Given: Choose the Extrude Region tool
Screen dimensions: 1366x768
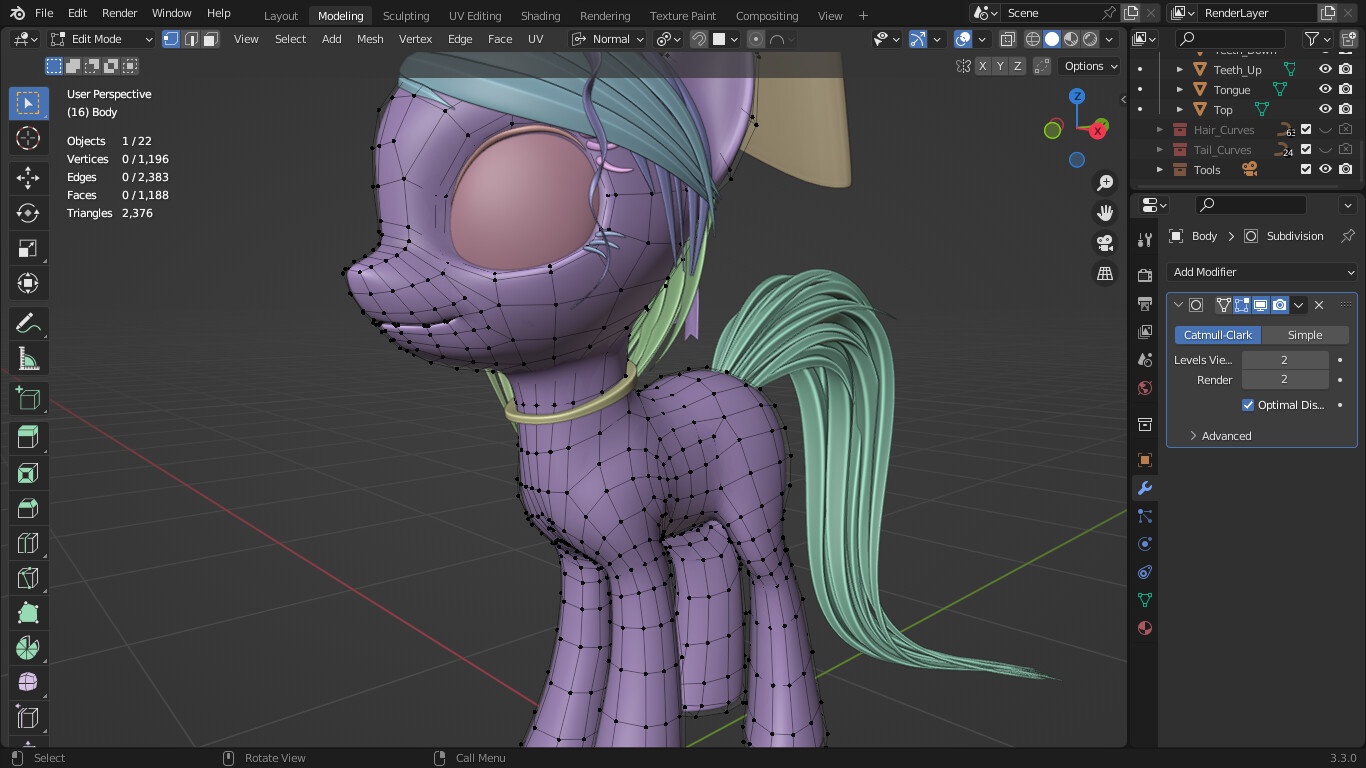Looking at the screenshot, I should click(28, 437).
